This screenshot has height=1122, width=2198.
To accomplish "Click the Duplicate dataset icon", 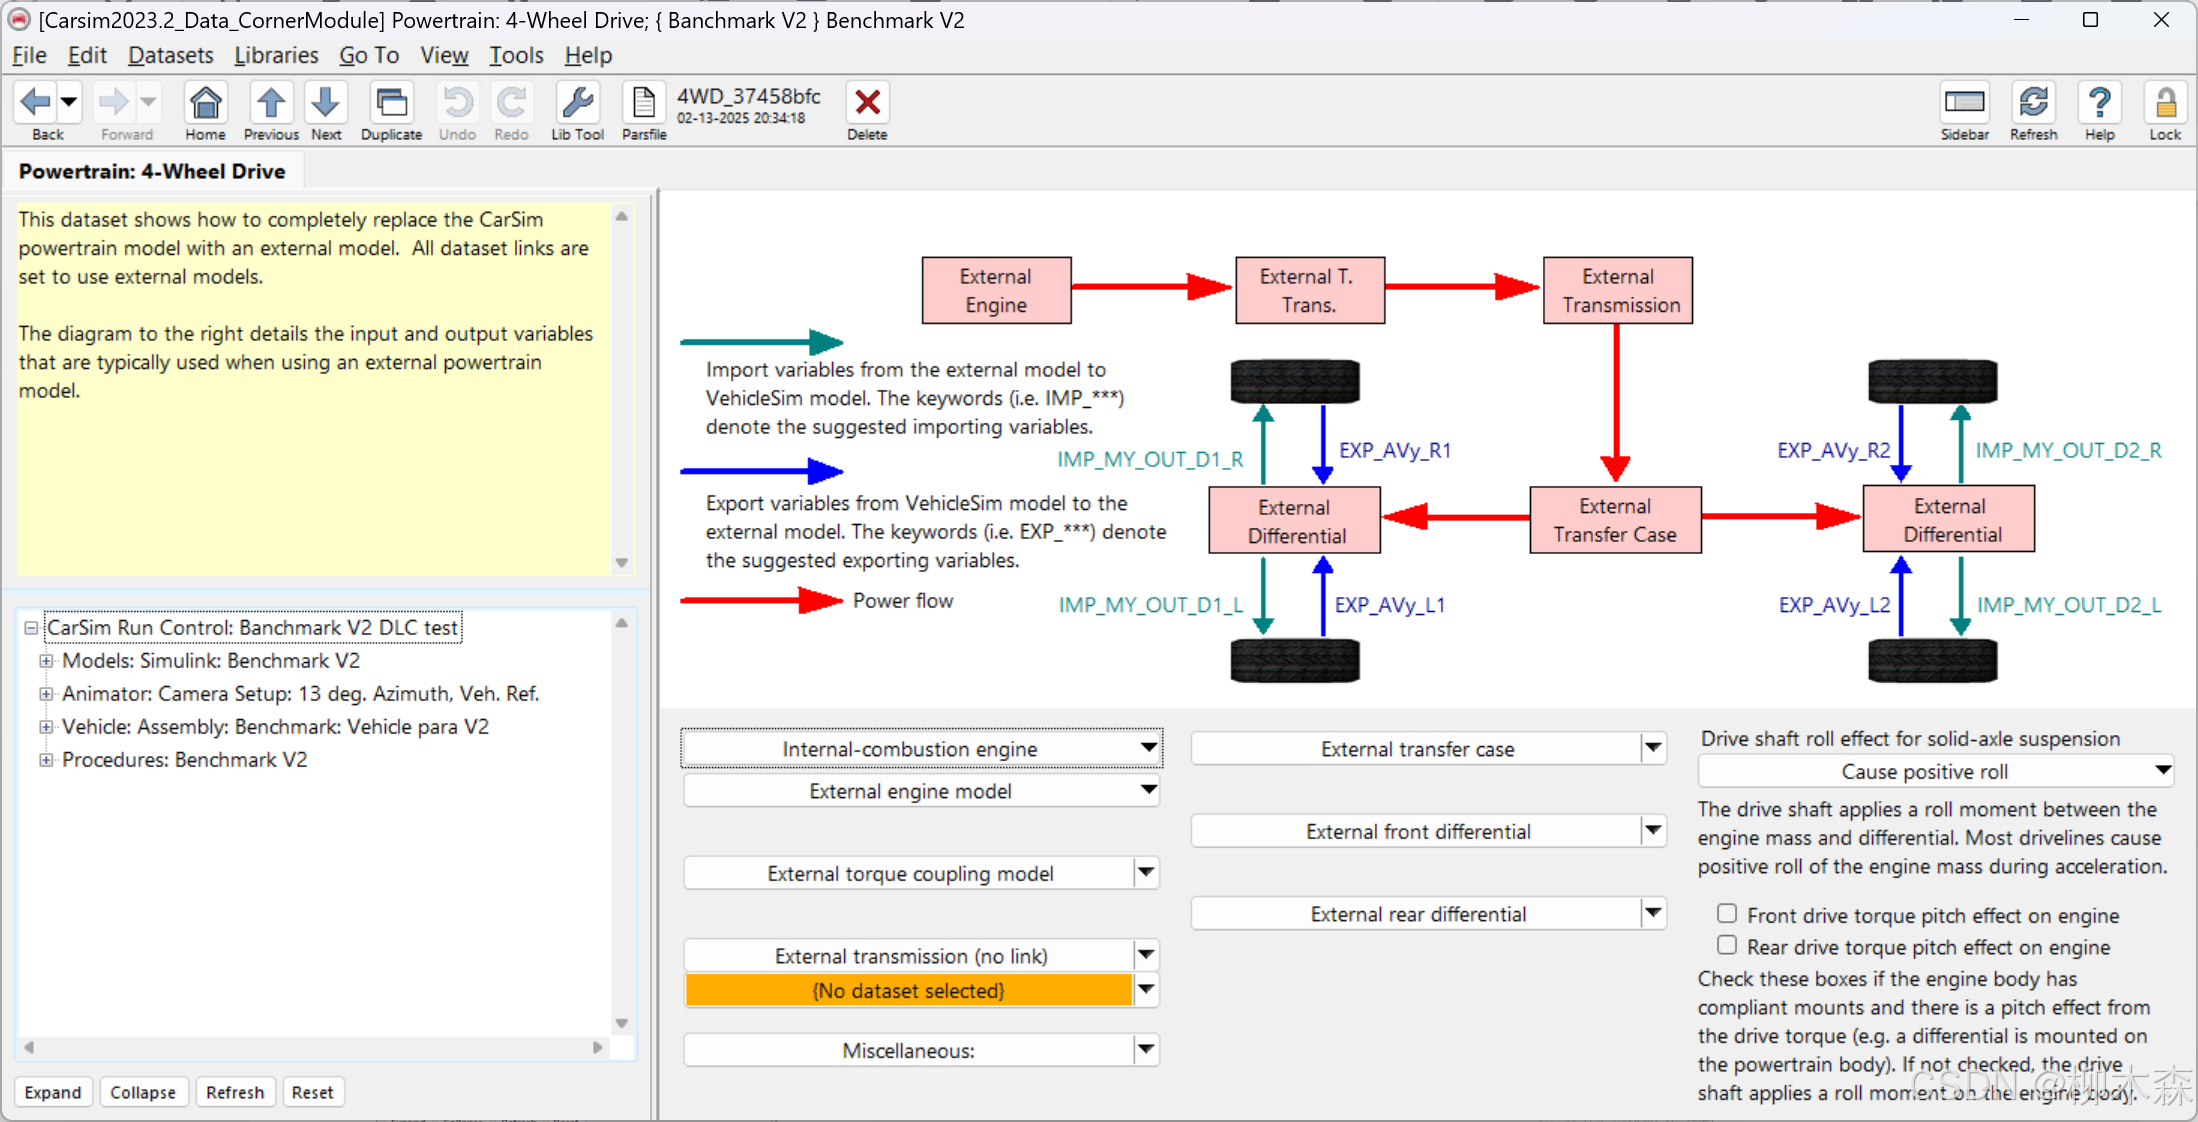I will click(x=391, y=103).
